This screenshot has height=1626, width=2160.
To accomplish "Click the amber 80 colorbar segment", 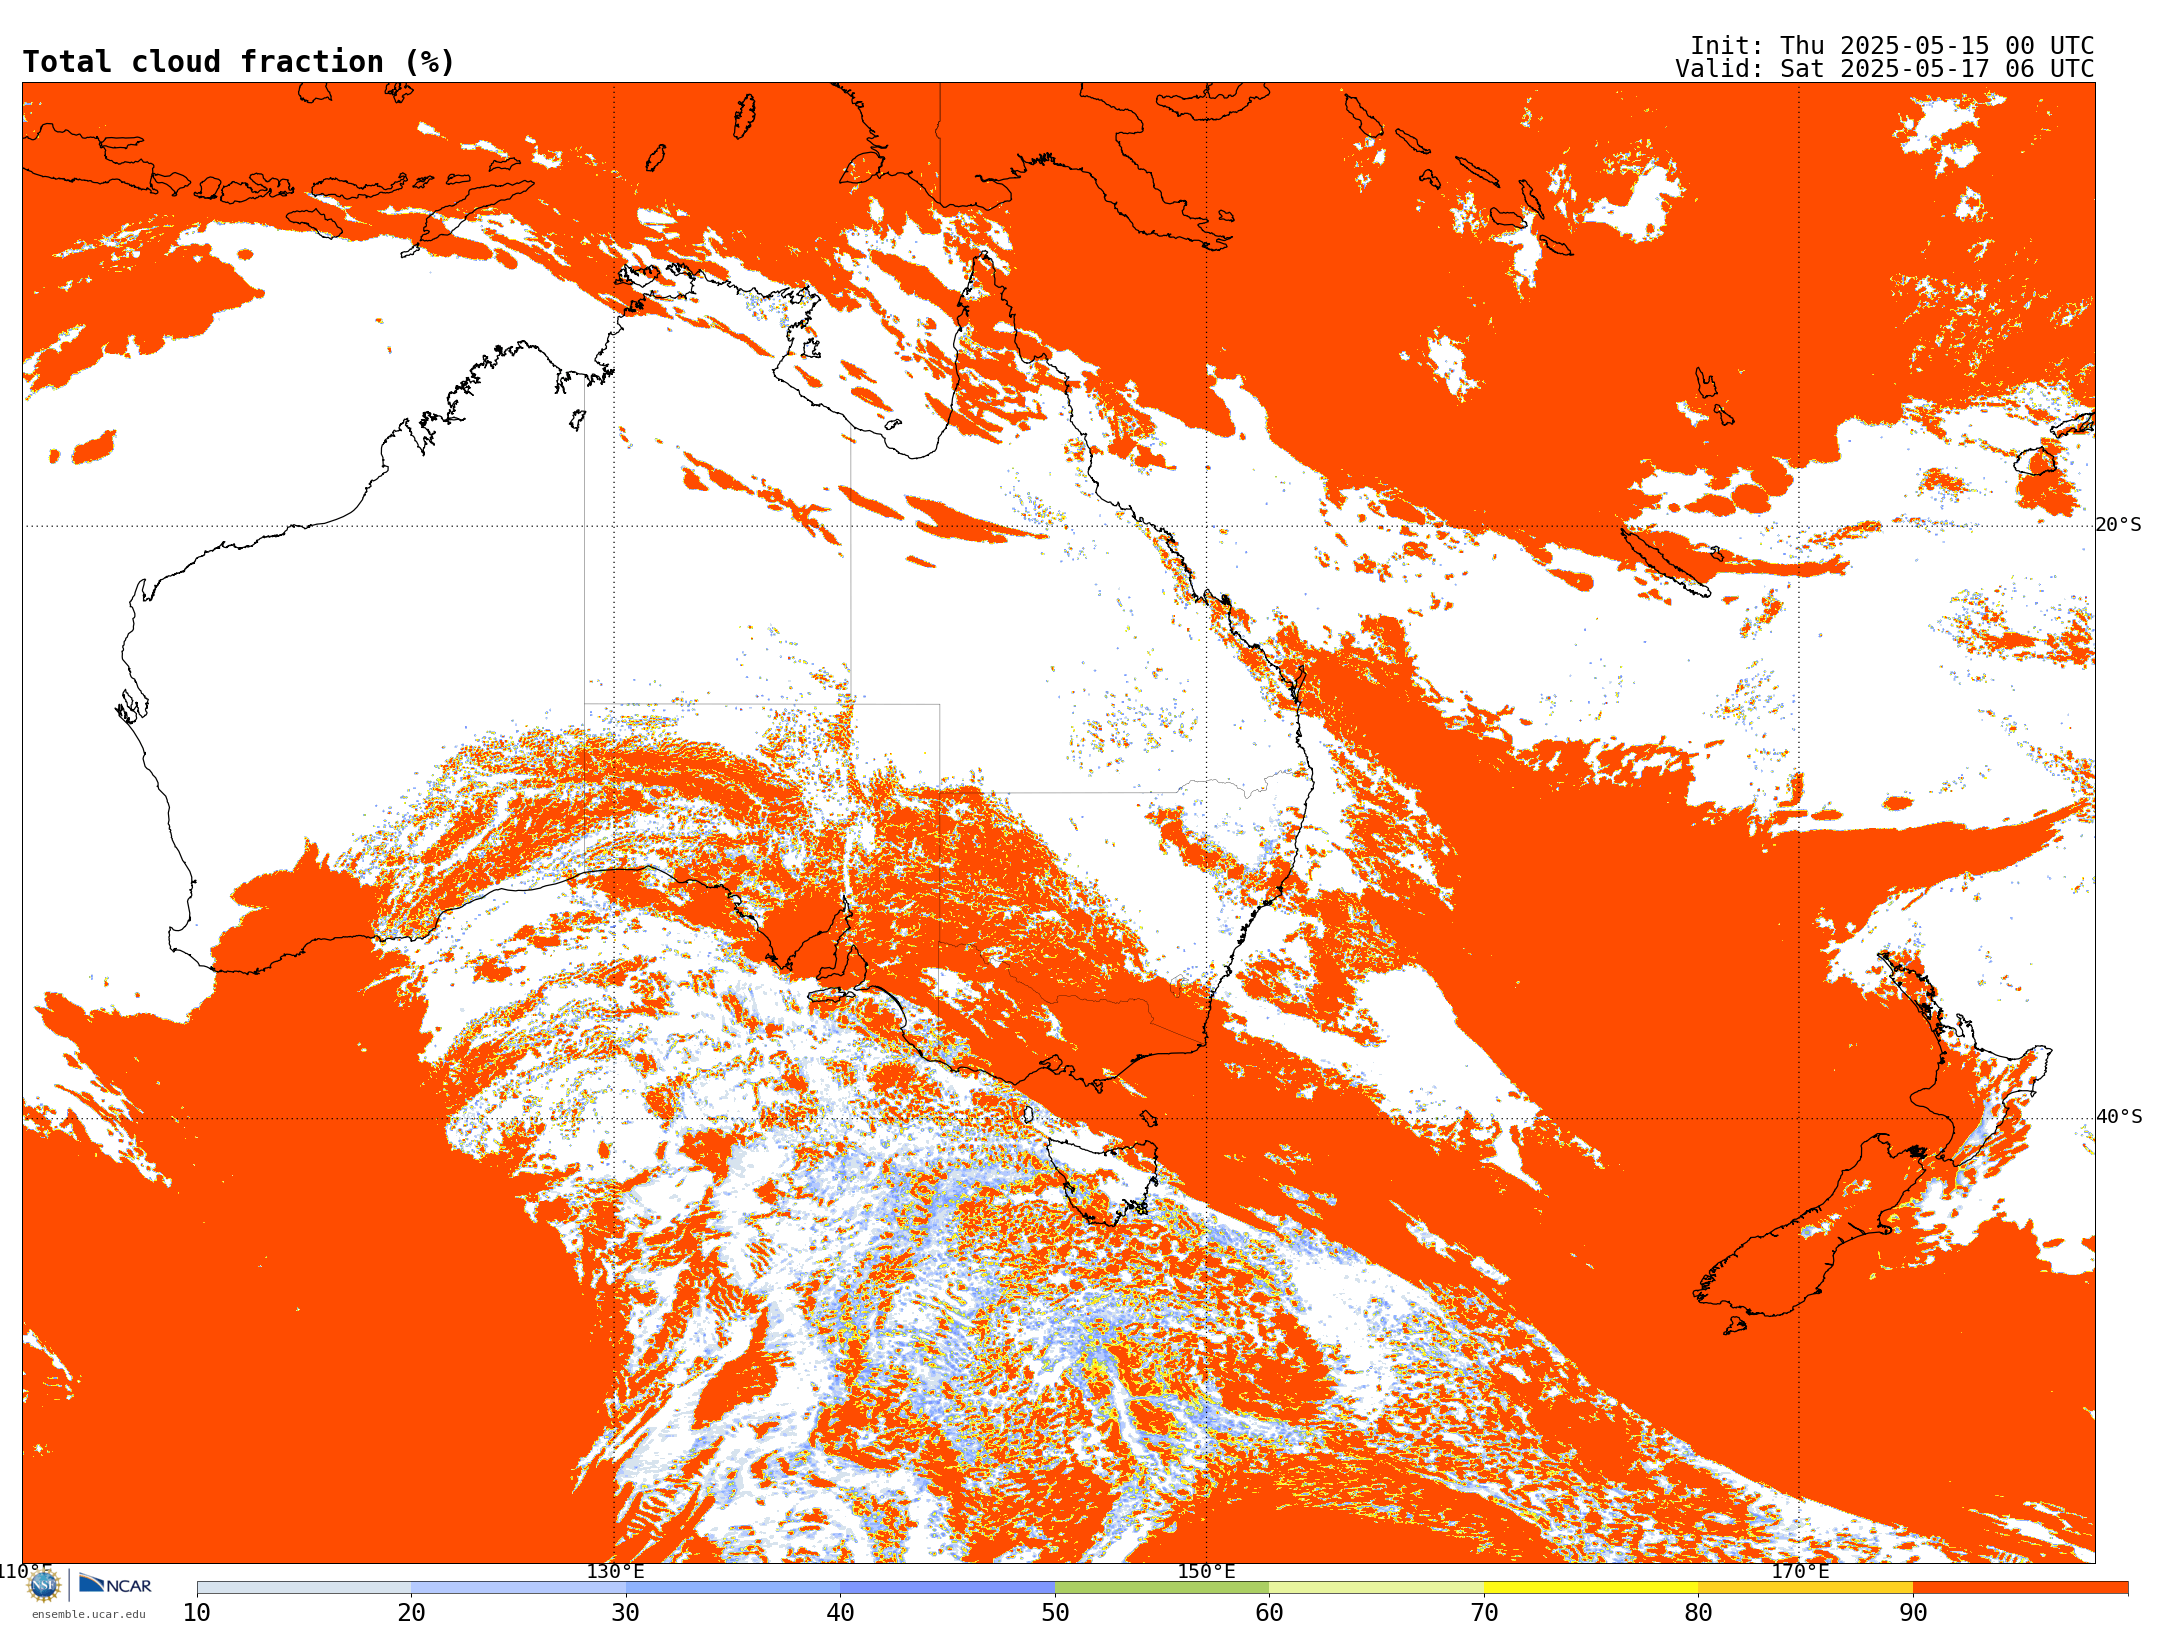I will [x=1805, y=1588].
